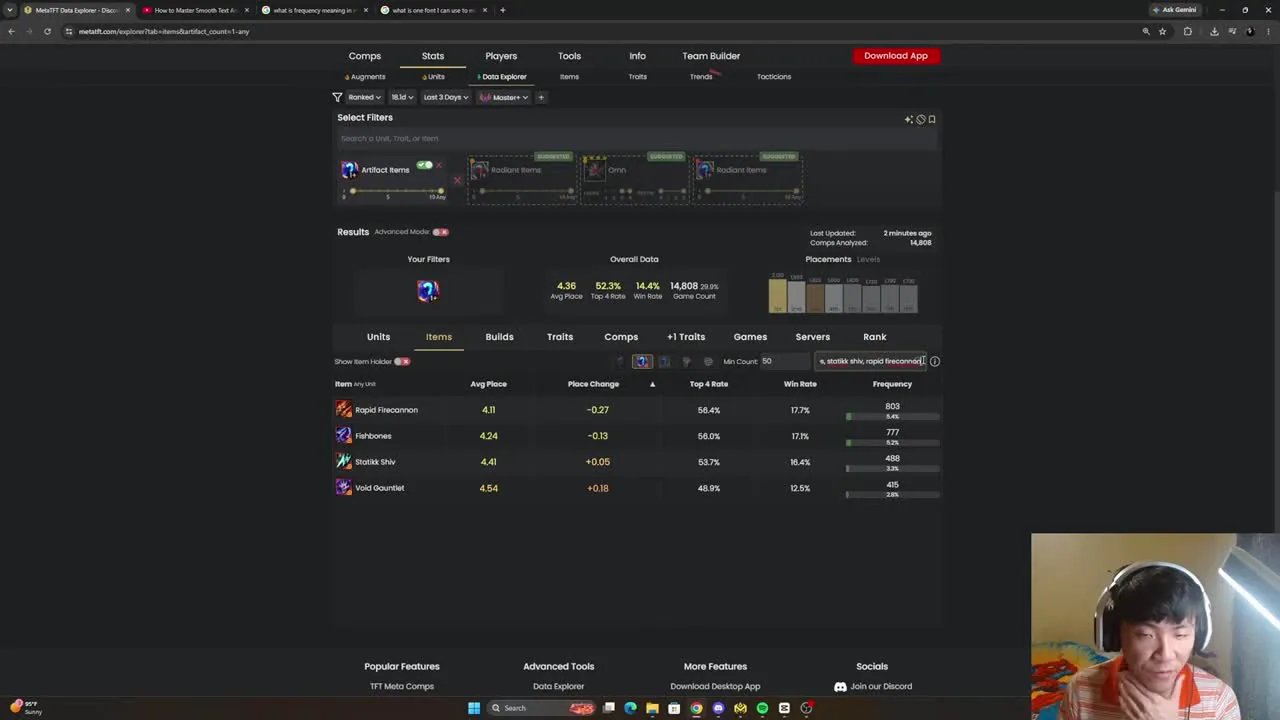
Task: Clear filters with the circle-slash icon
Action: pyautogui.click(x=921, y=120)
